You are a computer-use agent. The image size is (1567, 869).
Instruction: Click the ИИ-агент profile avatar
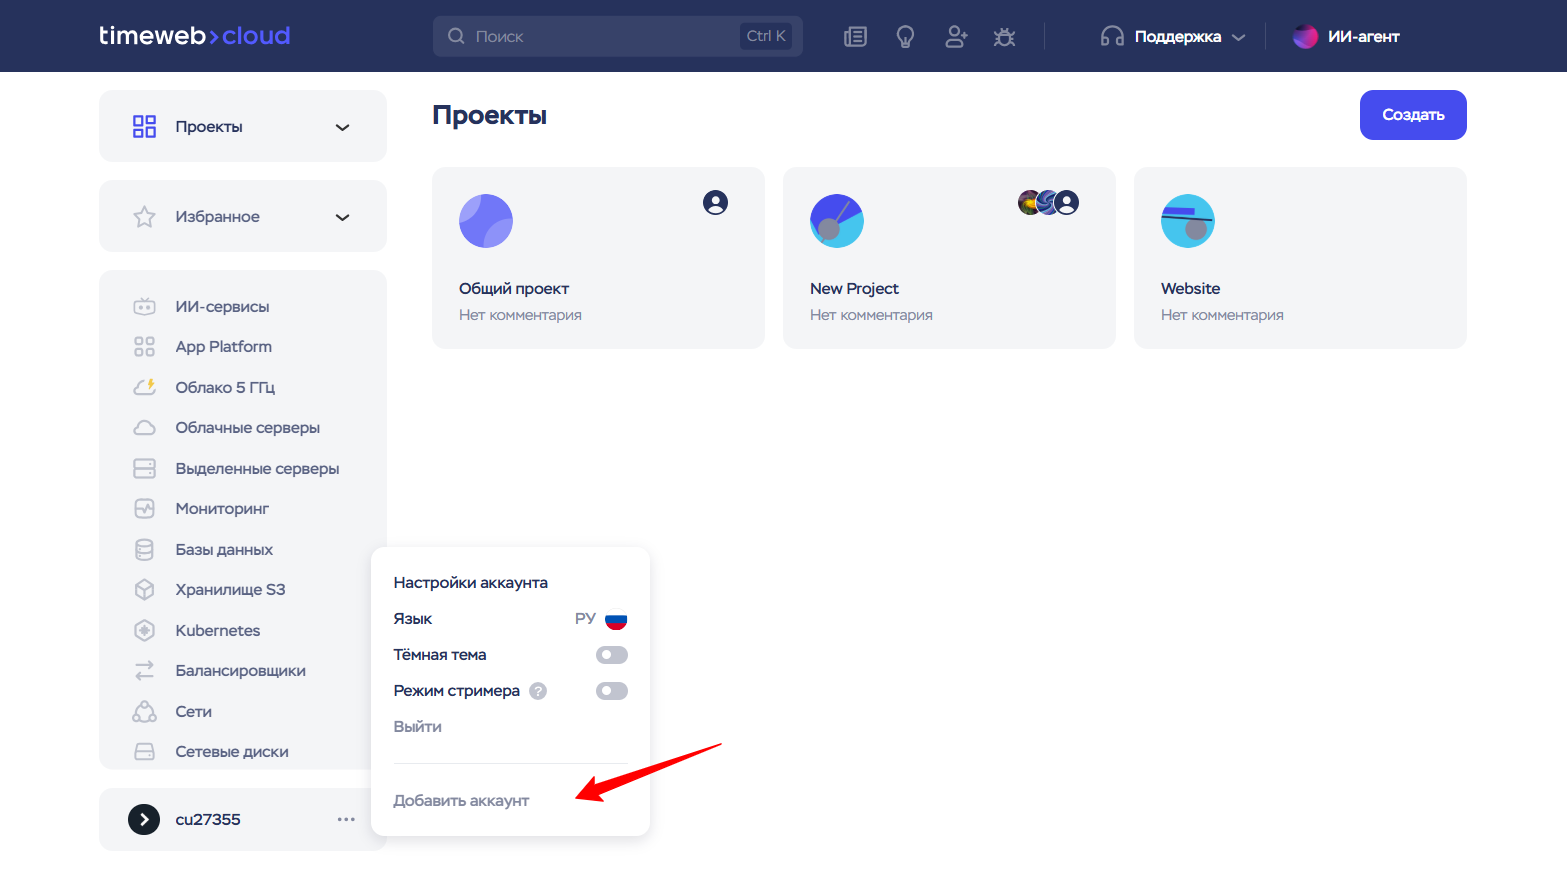[1305, 37]
